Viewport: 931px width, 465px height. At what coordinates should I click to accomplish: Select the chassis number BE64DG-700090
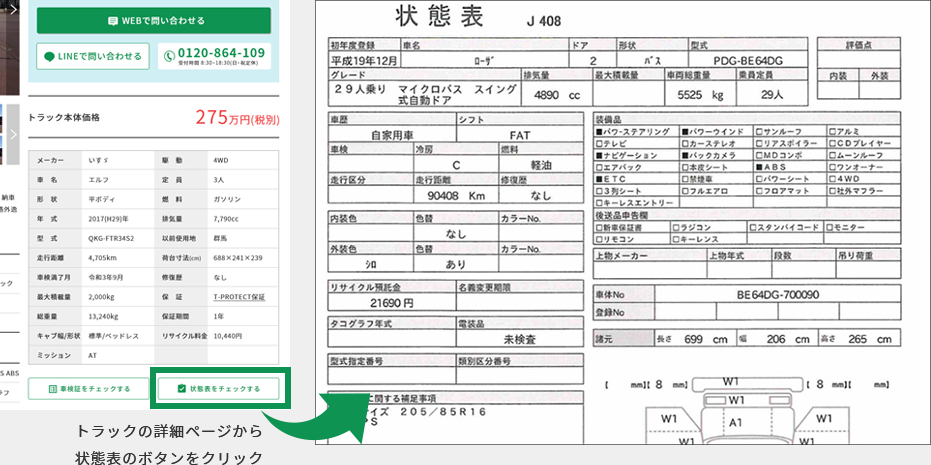coord(778,295)
